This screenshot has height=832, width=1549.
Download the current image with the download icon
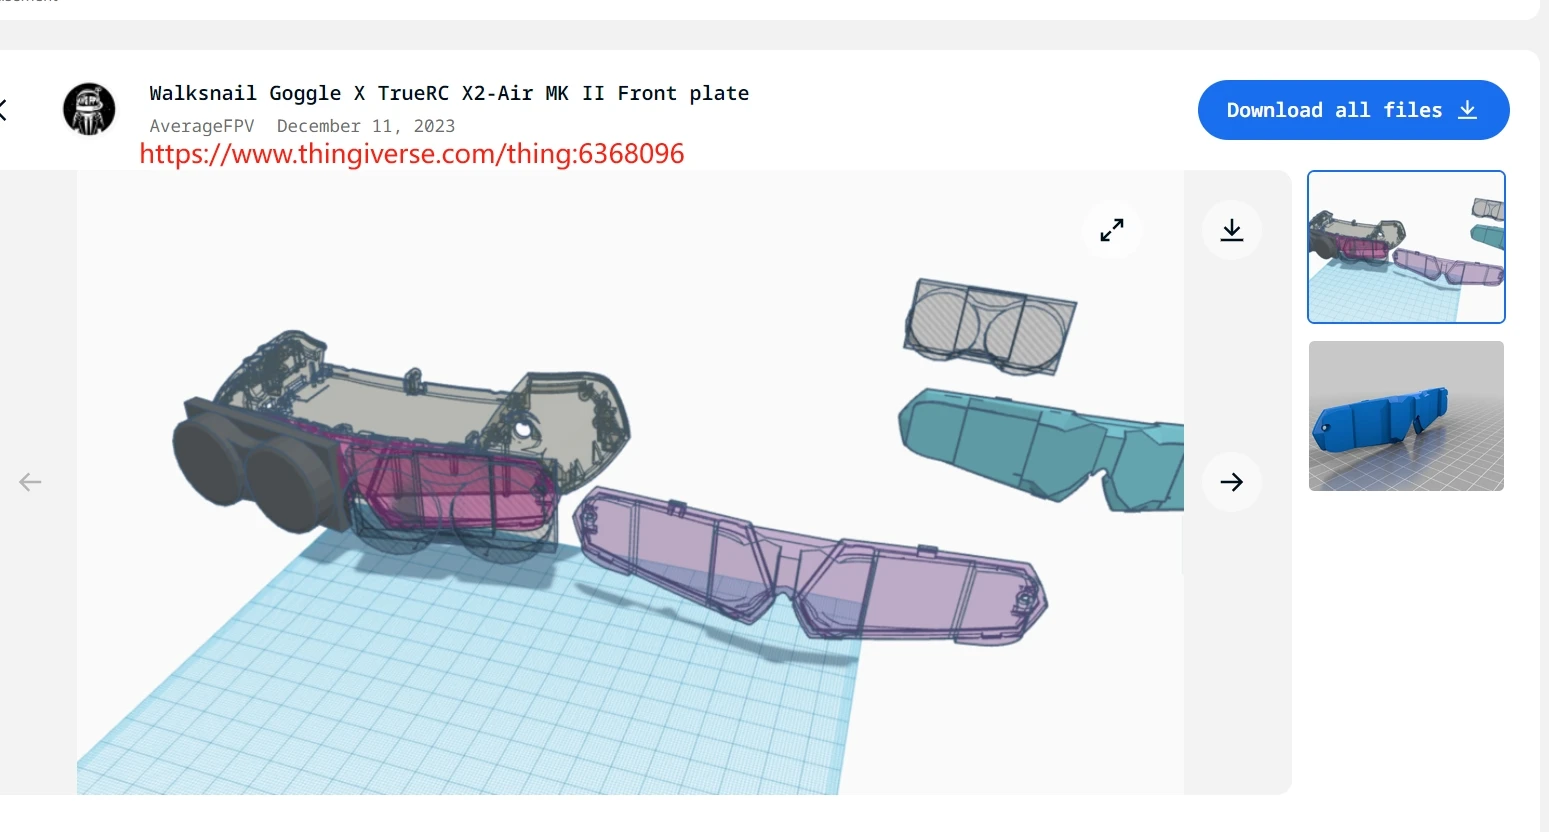[1232, 230]
